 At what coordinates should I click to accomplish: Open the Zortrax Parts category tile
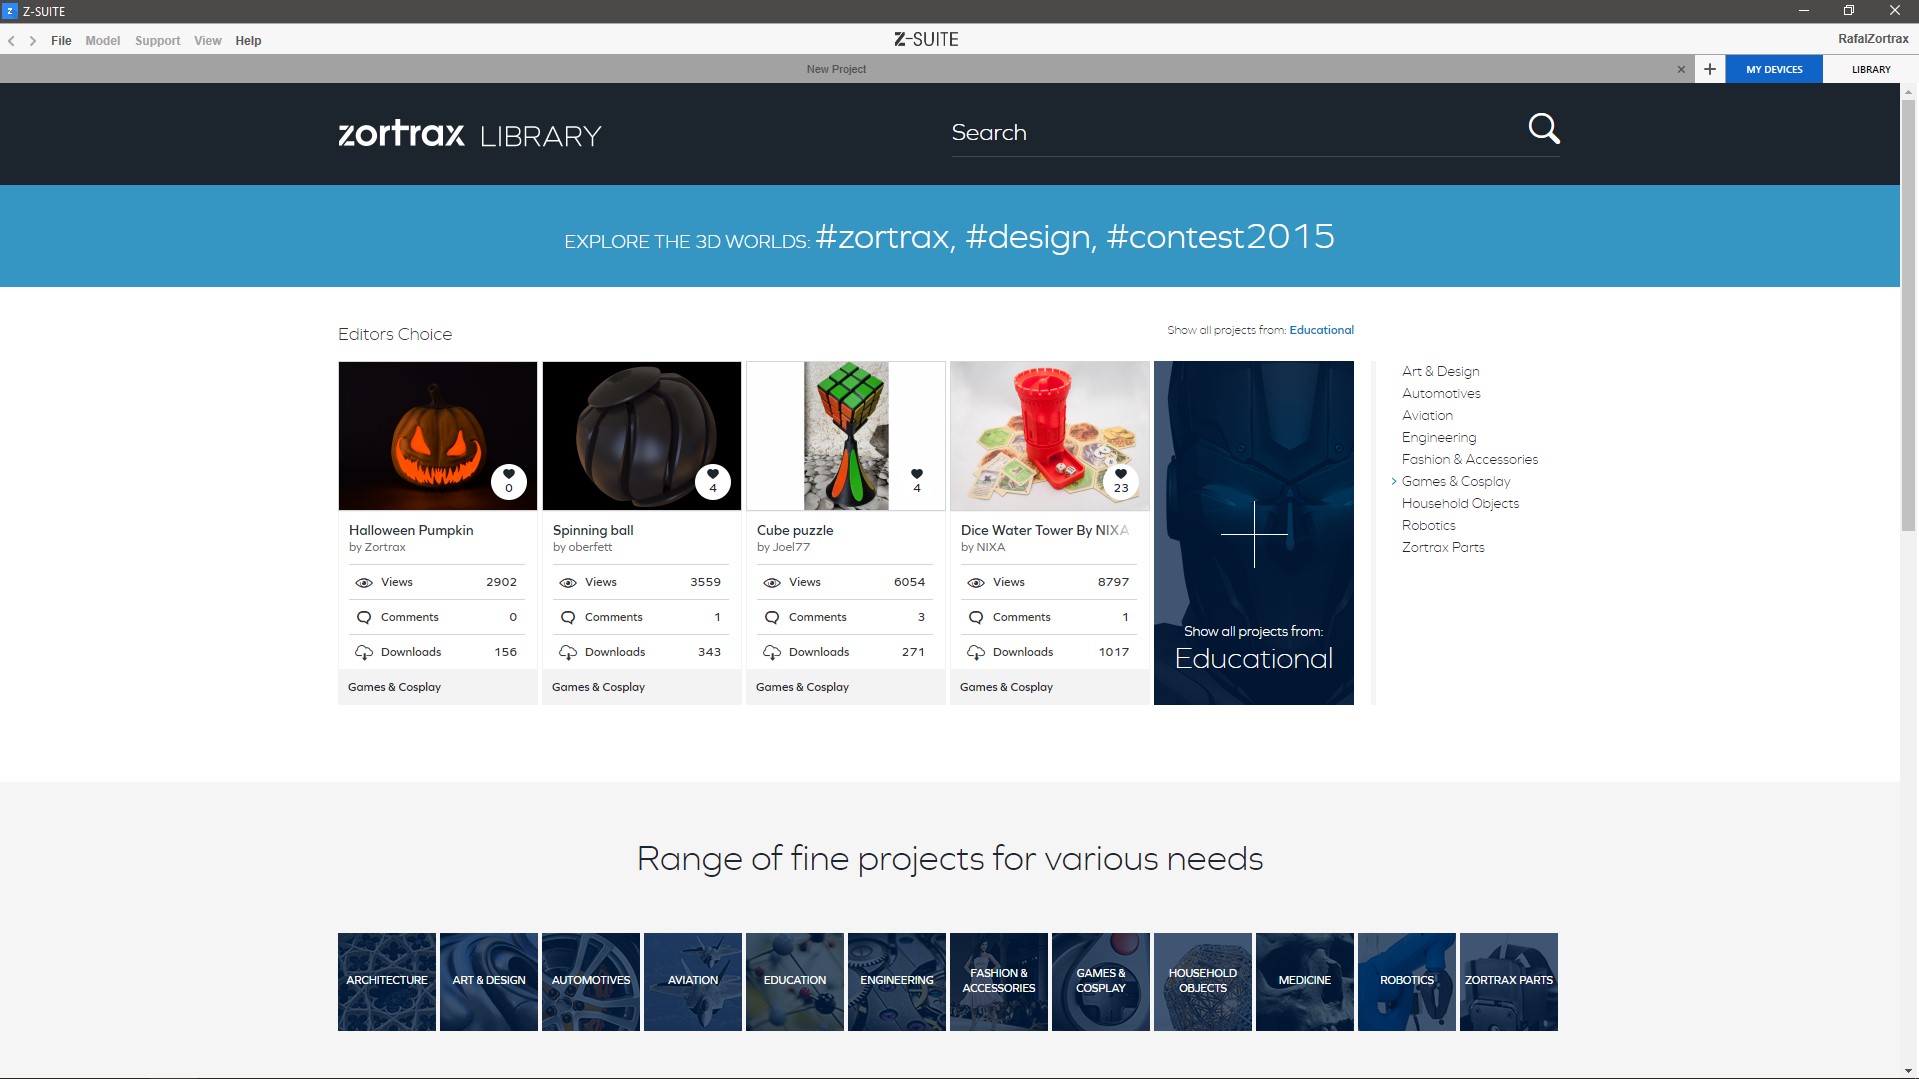[x=1508, y=981]
